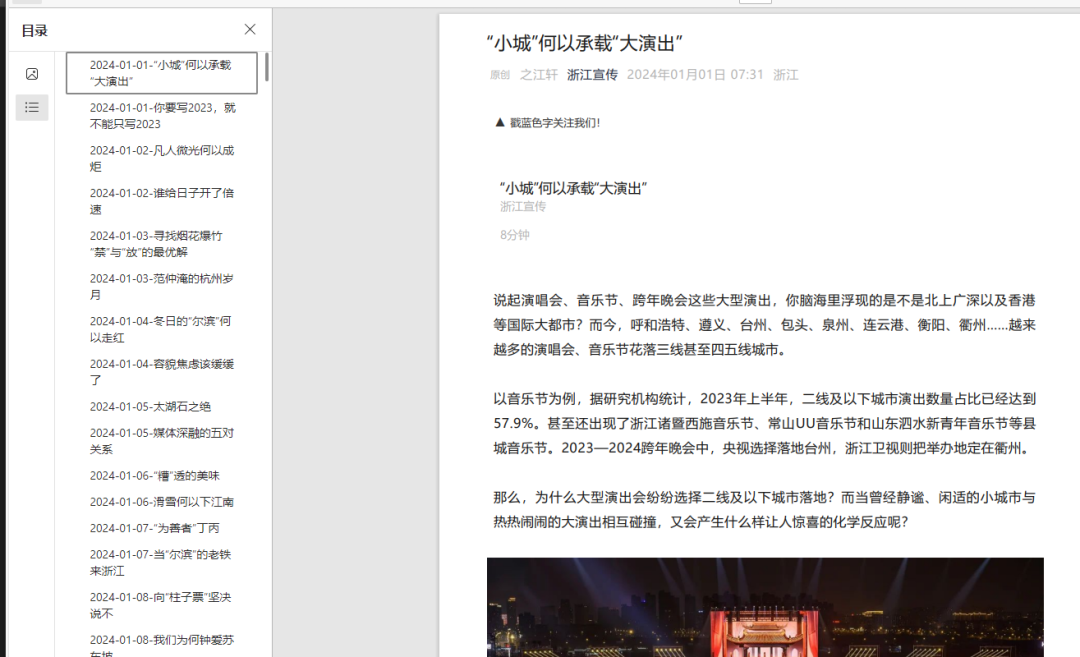Go to 2024-01-04-冬日的"尔滨"何以走红
The image size is (1080, 657).
point(160,329)
